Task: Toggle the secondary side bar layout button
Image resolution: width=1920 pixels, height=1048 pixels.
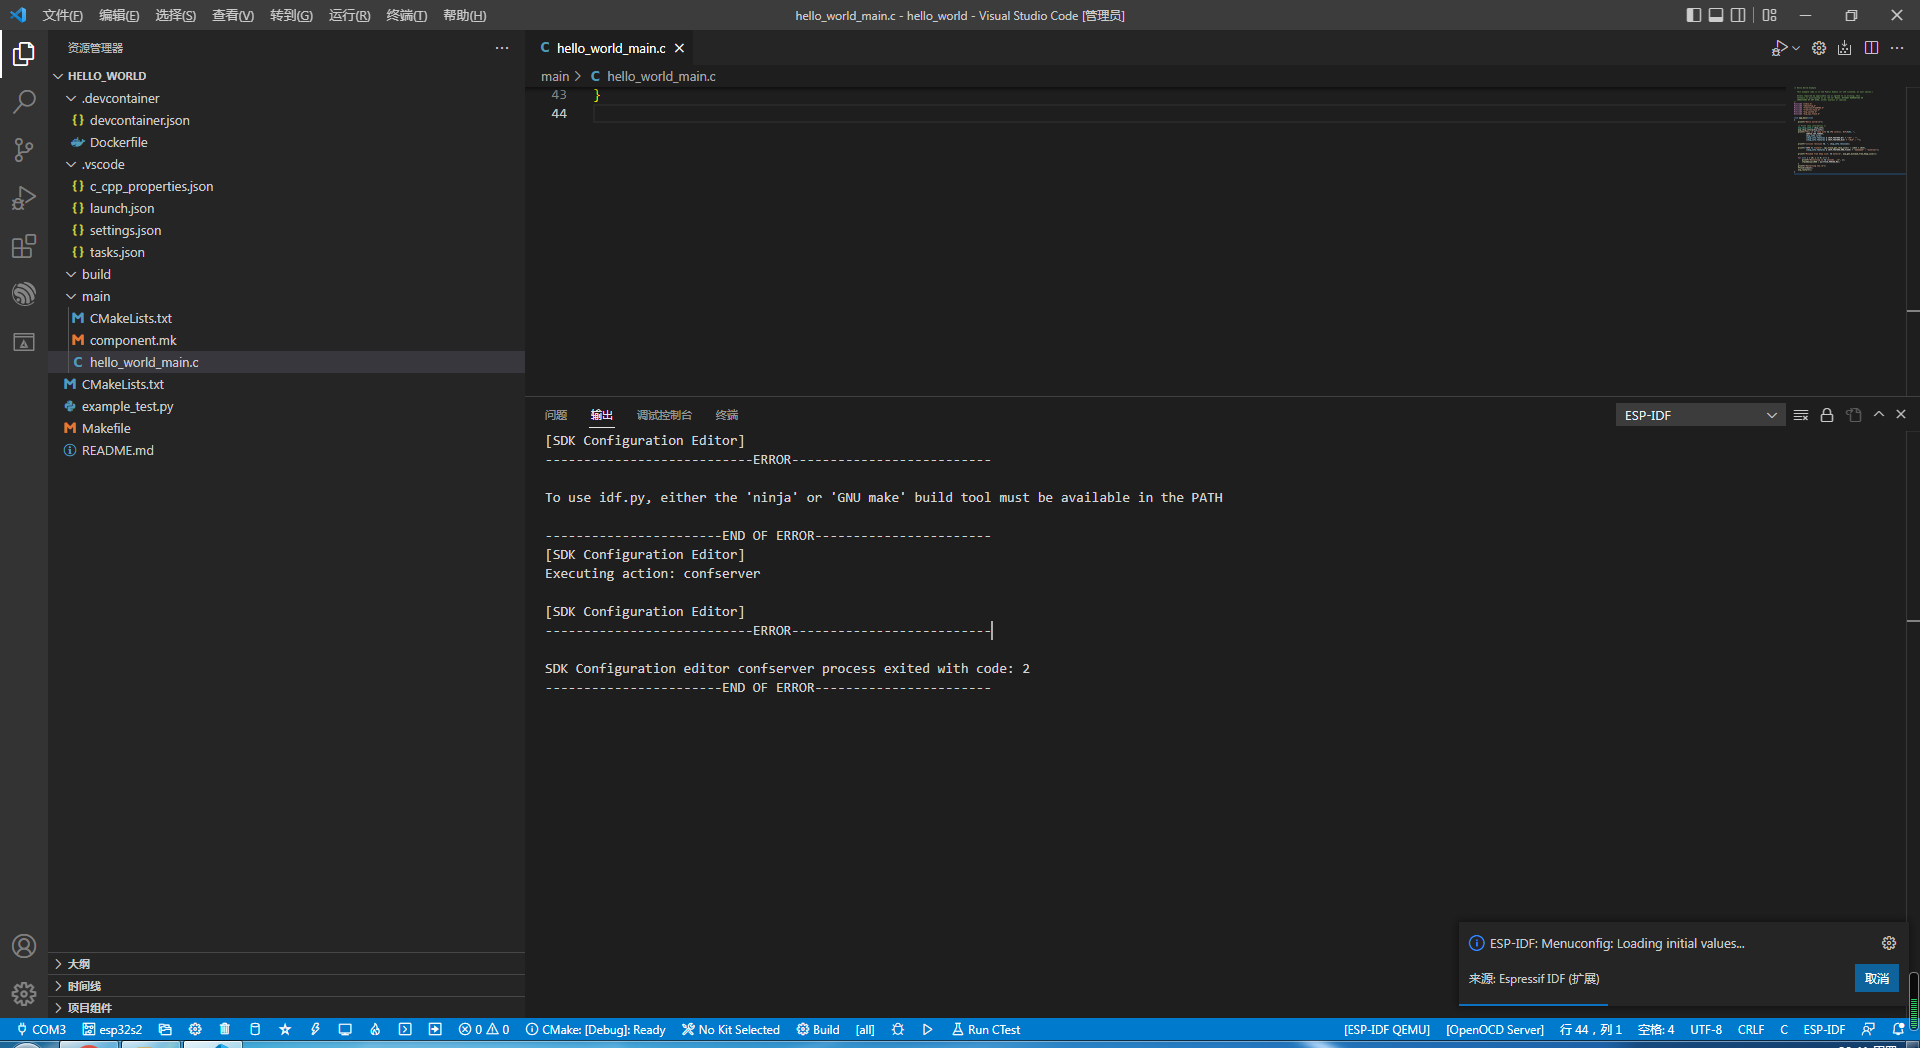Action: (x=1739, y=15)
